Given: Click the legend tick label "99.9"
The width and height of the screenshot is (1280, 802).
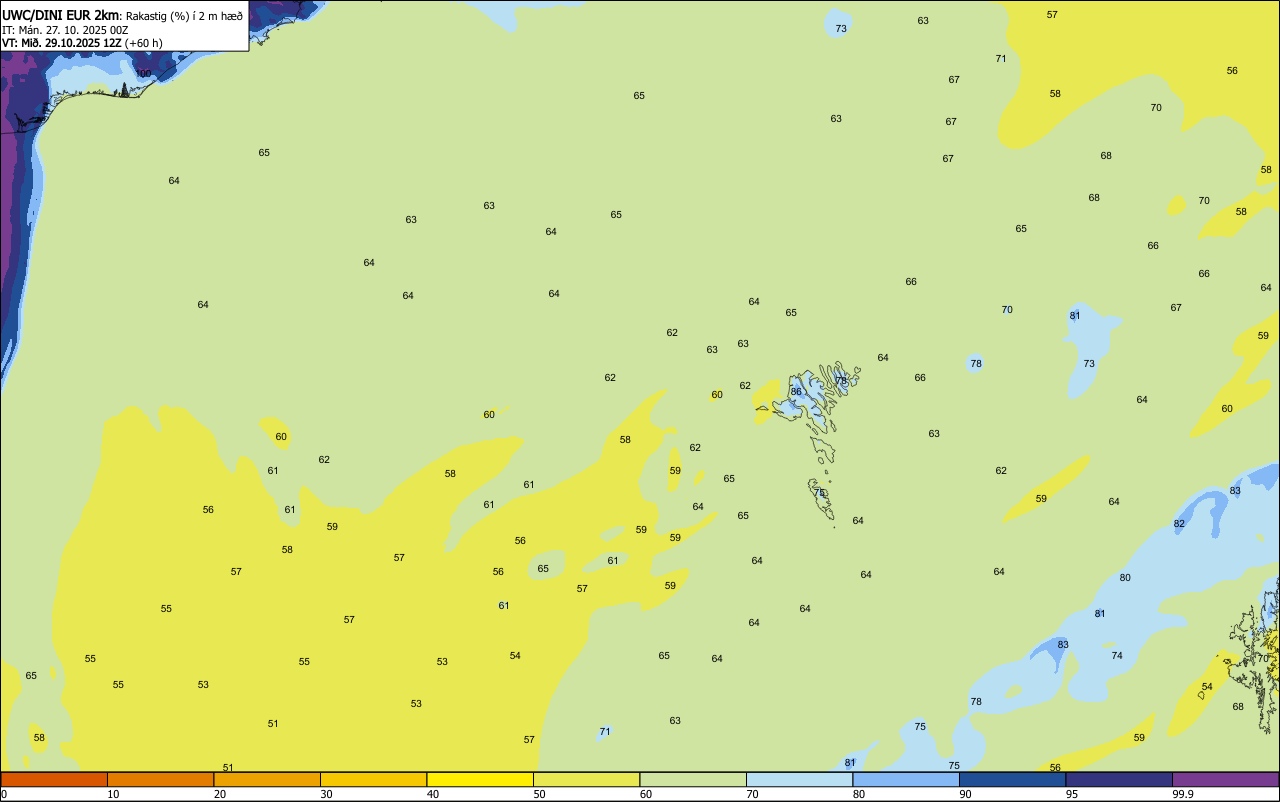Looking at the screenshot, I should [x=1183, y=794].
